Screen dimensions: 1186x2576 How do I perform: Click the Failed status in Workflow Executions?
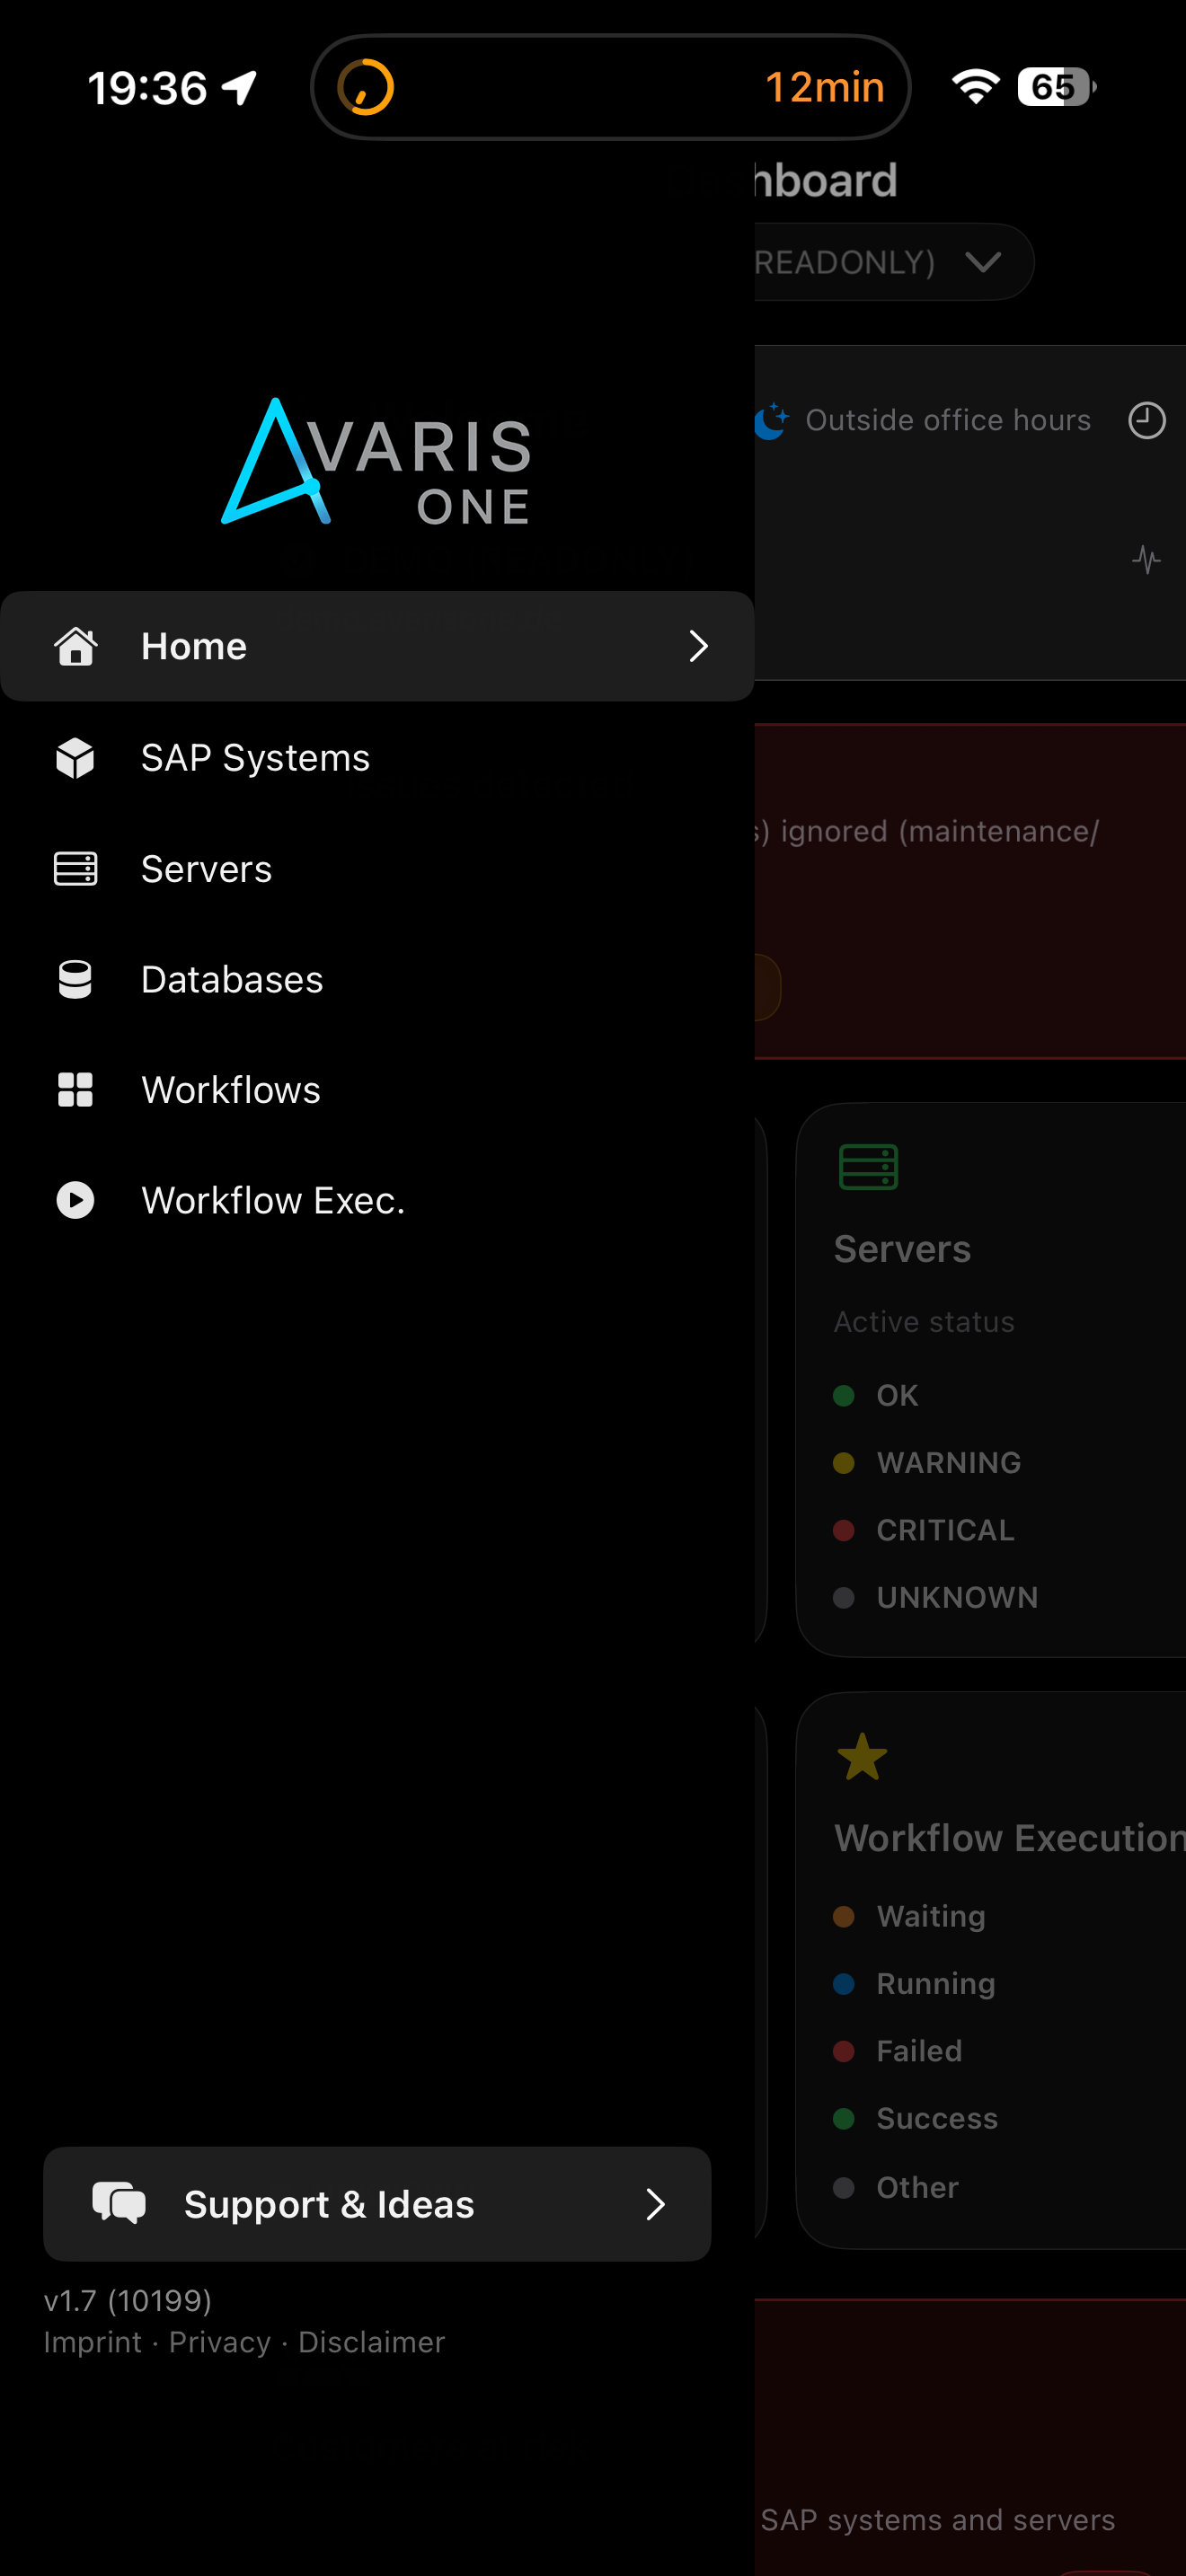click(x=897, y=2051)
